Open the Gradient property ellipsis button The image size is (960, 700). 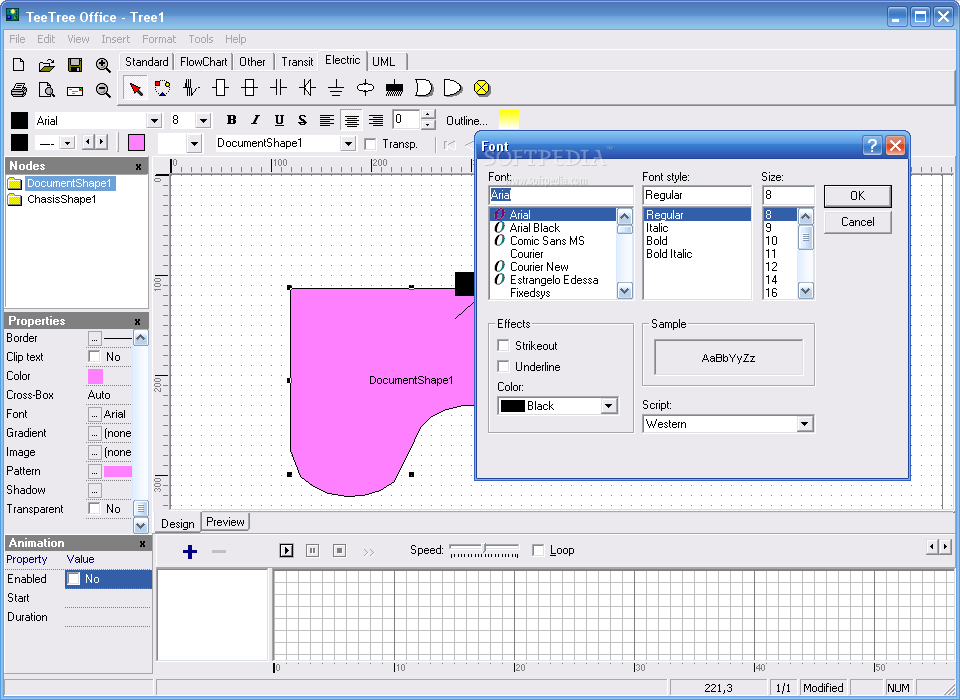94,434
